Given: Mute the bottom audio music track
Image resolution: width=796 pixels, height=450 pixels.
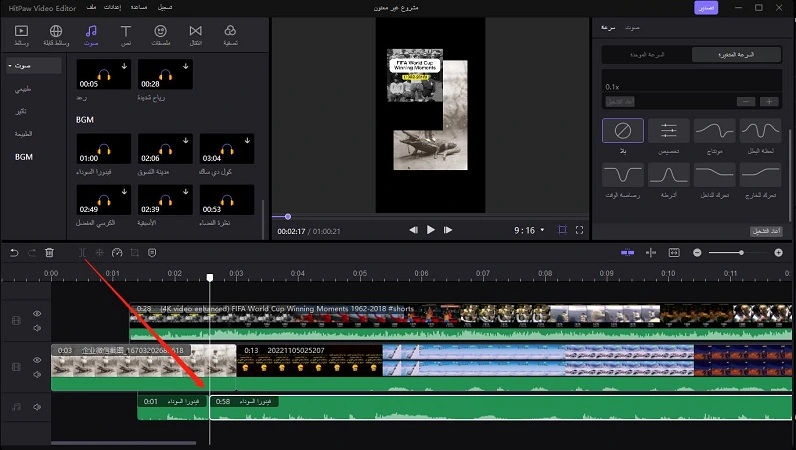Looking at the screenshot, I should pos(37,407).
